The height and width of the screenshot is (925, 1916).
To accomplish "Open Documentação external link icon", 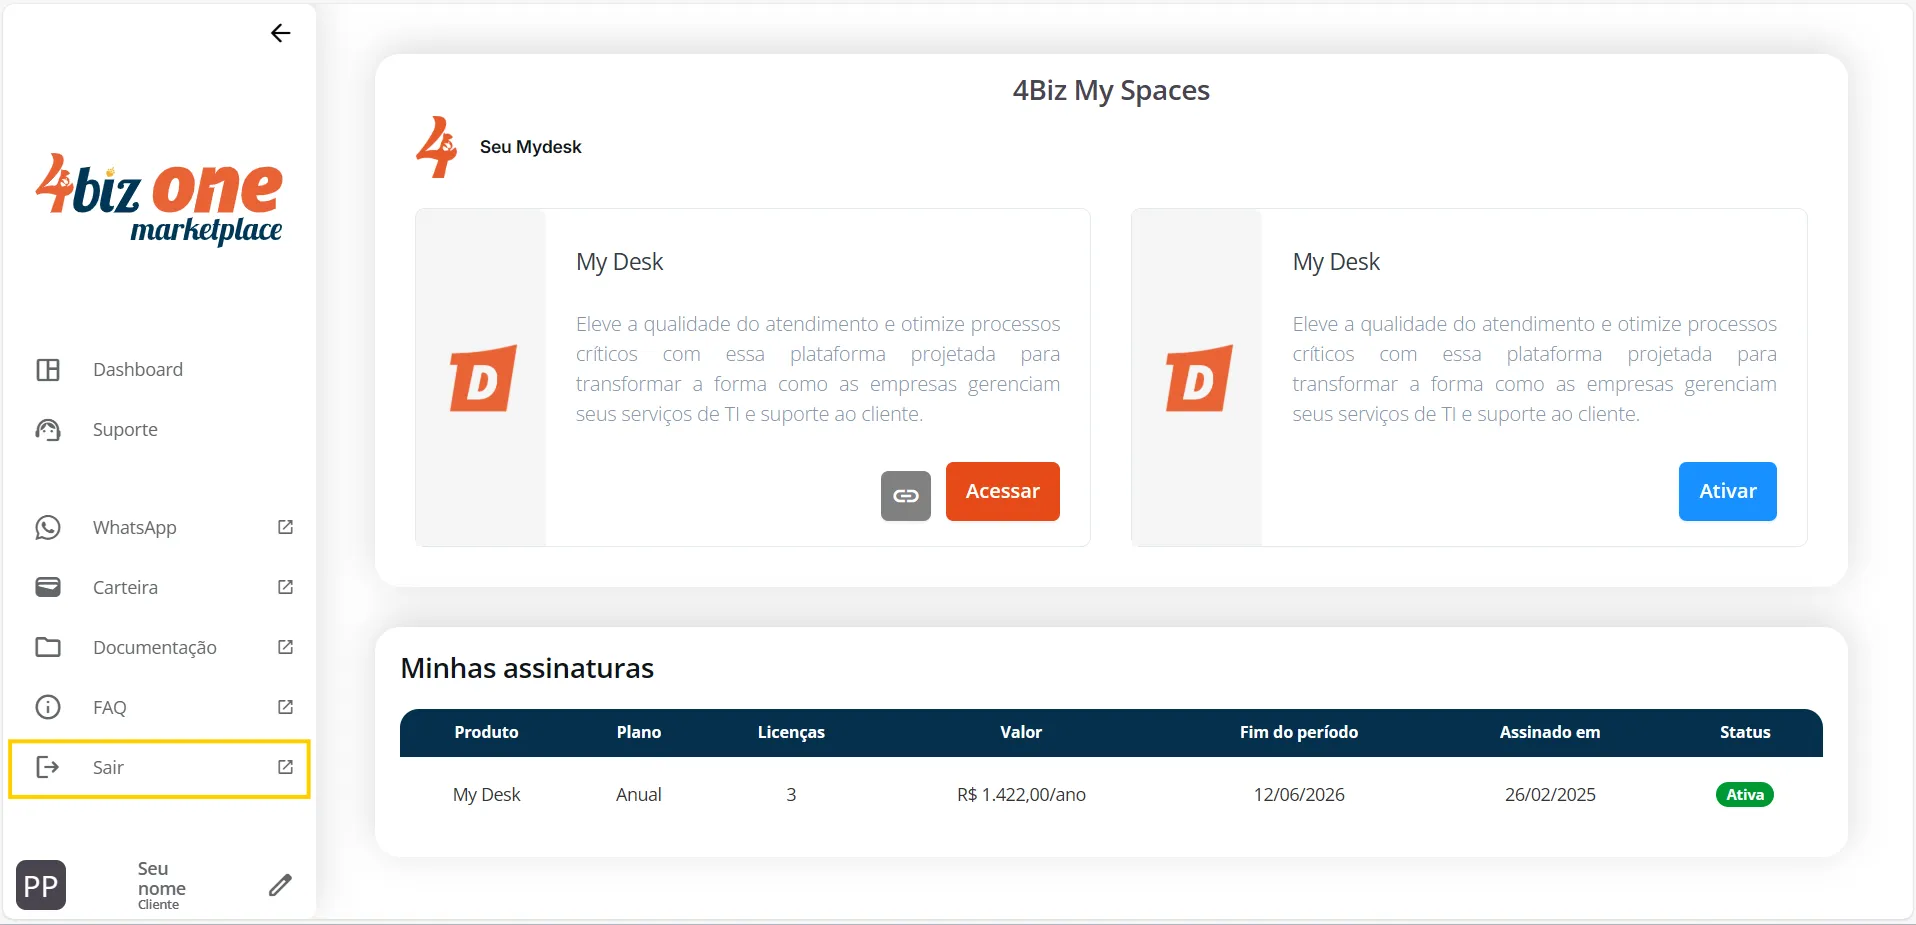I will coord(285,647).
